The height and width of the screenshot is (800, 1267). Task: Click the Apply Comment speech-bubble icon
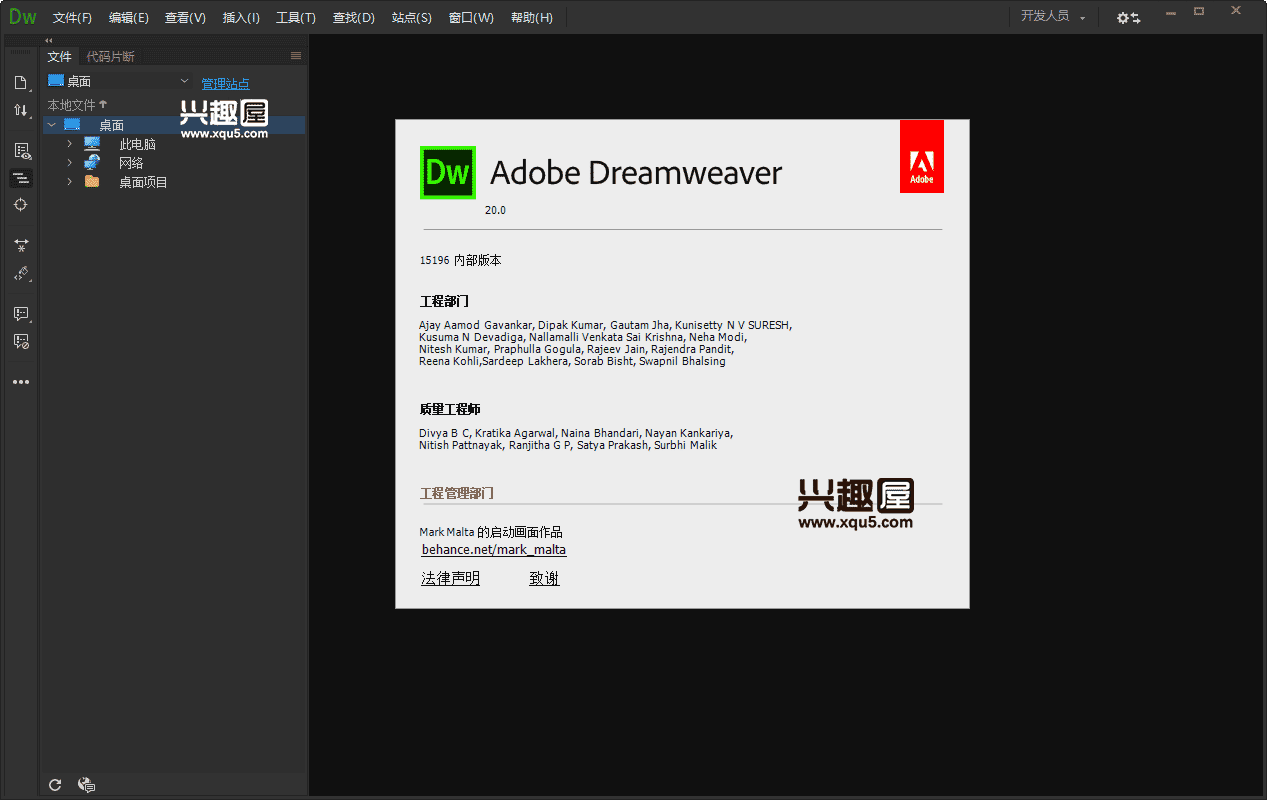pos(21,314)
